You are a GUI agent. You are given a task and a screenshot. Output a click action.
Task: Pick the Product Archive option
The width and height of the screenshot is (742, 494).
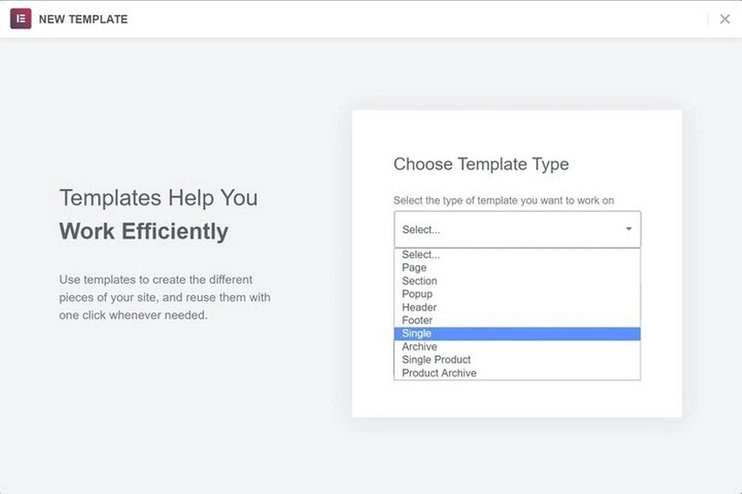click(x=439, y=373)
